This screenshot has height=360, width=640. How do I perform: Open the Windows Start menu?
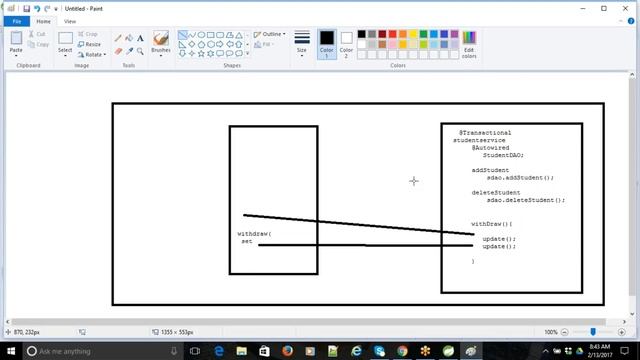click(11, 351)
